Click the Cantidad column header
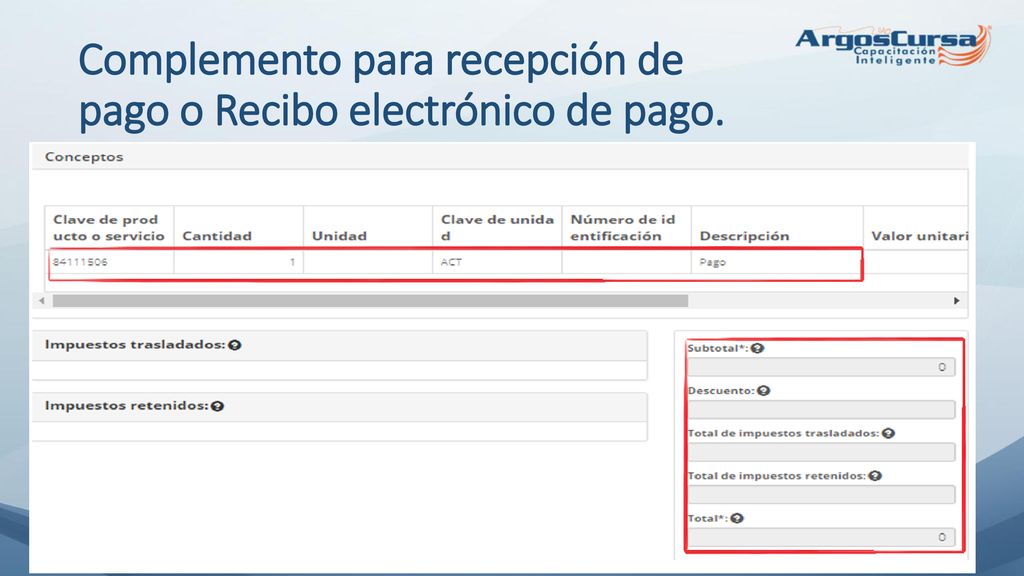Image resolution: width=1024 pixels, height=576 pixels. click(238, 227)
